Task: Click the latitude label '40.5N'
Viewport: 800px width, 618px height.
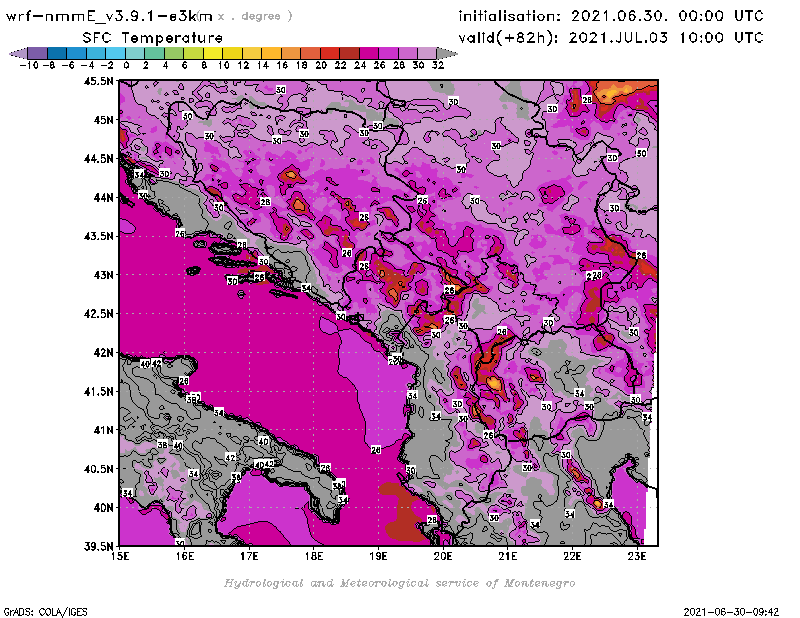Action: (99, 469)
